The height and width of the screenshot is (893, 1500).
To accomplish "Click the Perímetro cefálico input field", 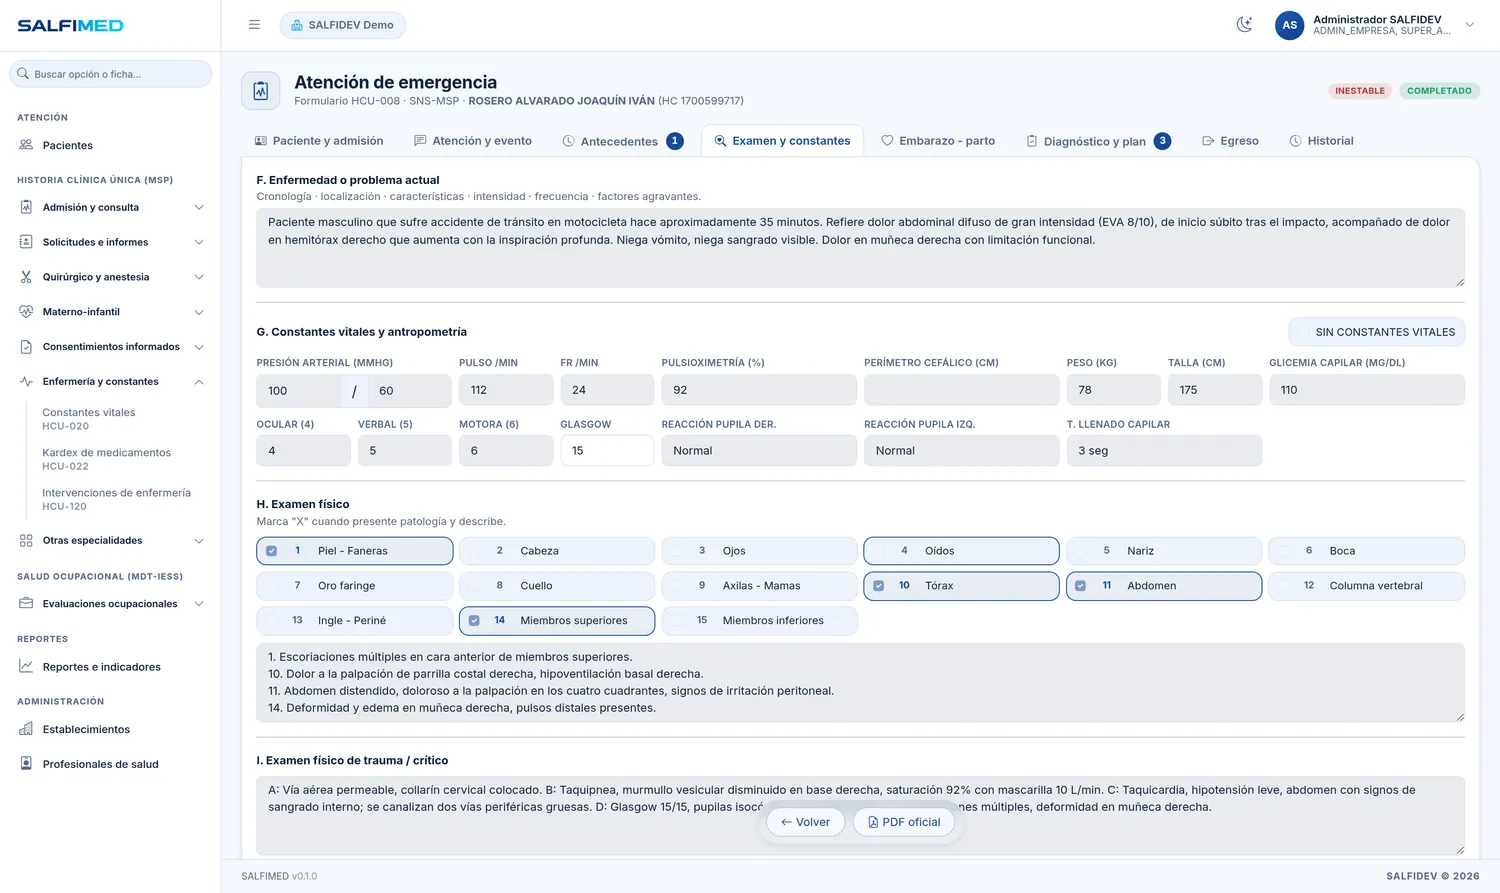I will point(962,390).
